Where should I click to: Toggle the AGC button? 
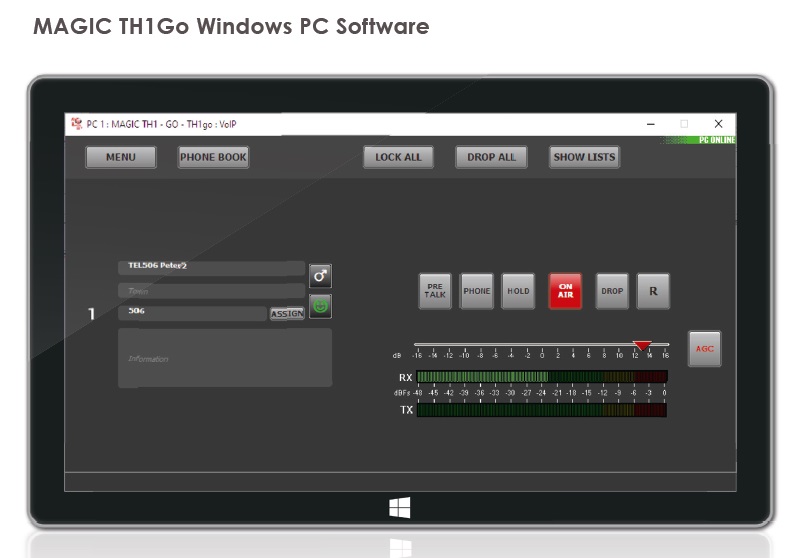click(704, 349)
